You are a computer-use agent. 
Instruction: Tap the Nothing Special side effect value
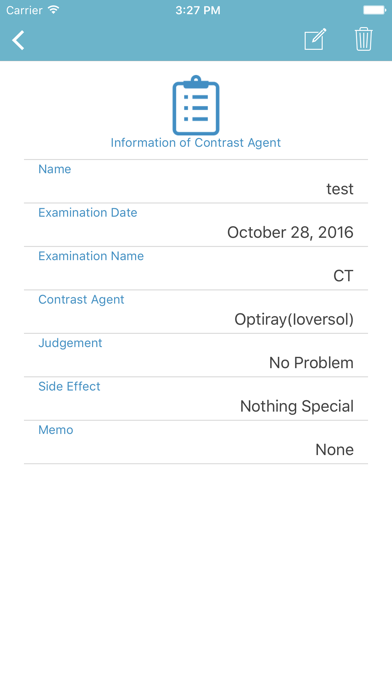click(297, 407)
